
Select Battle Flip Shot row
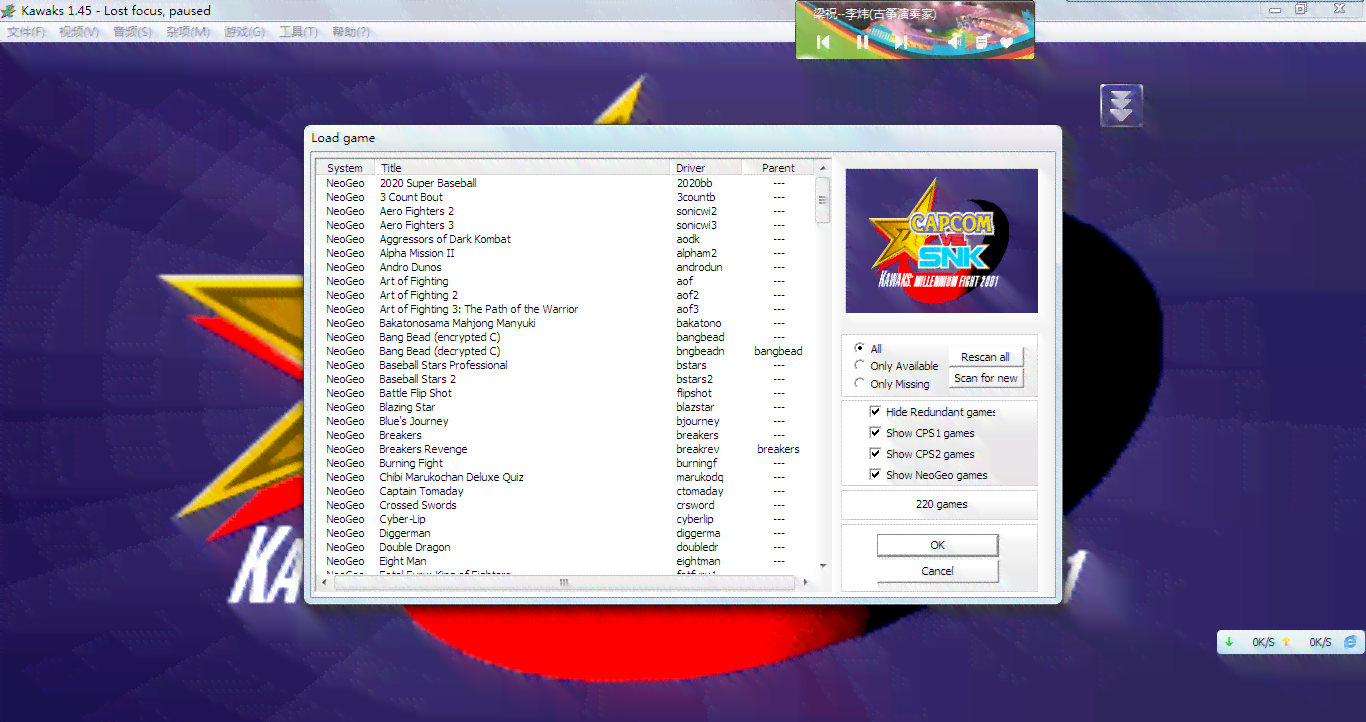[x=566, y=393]
